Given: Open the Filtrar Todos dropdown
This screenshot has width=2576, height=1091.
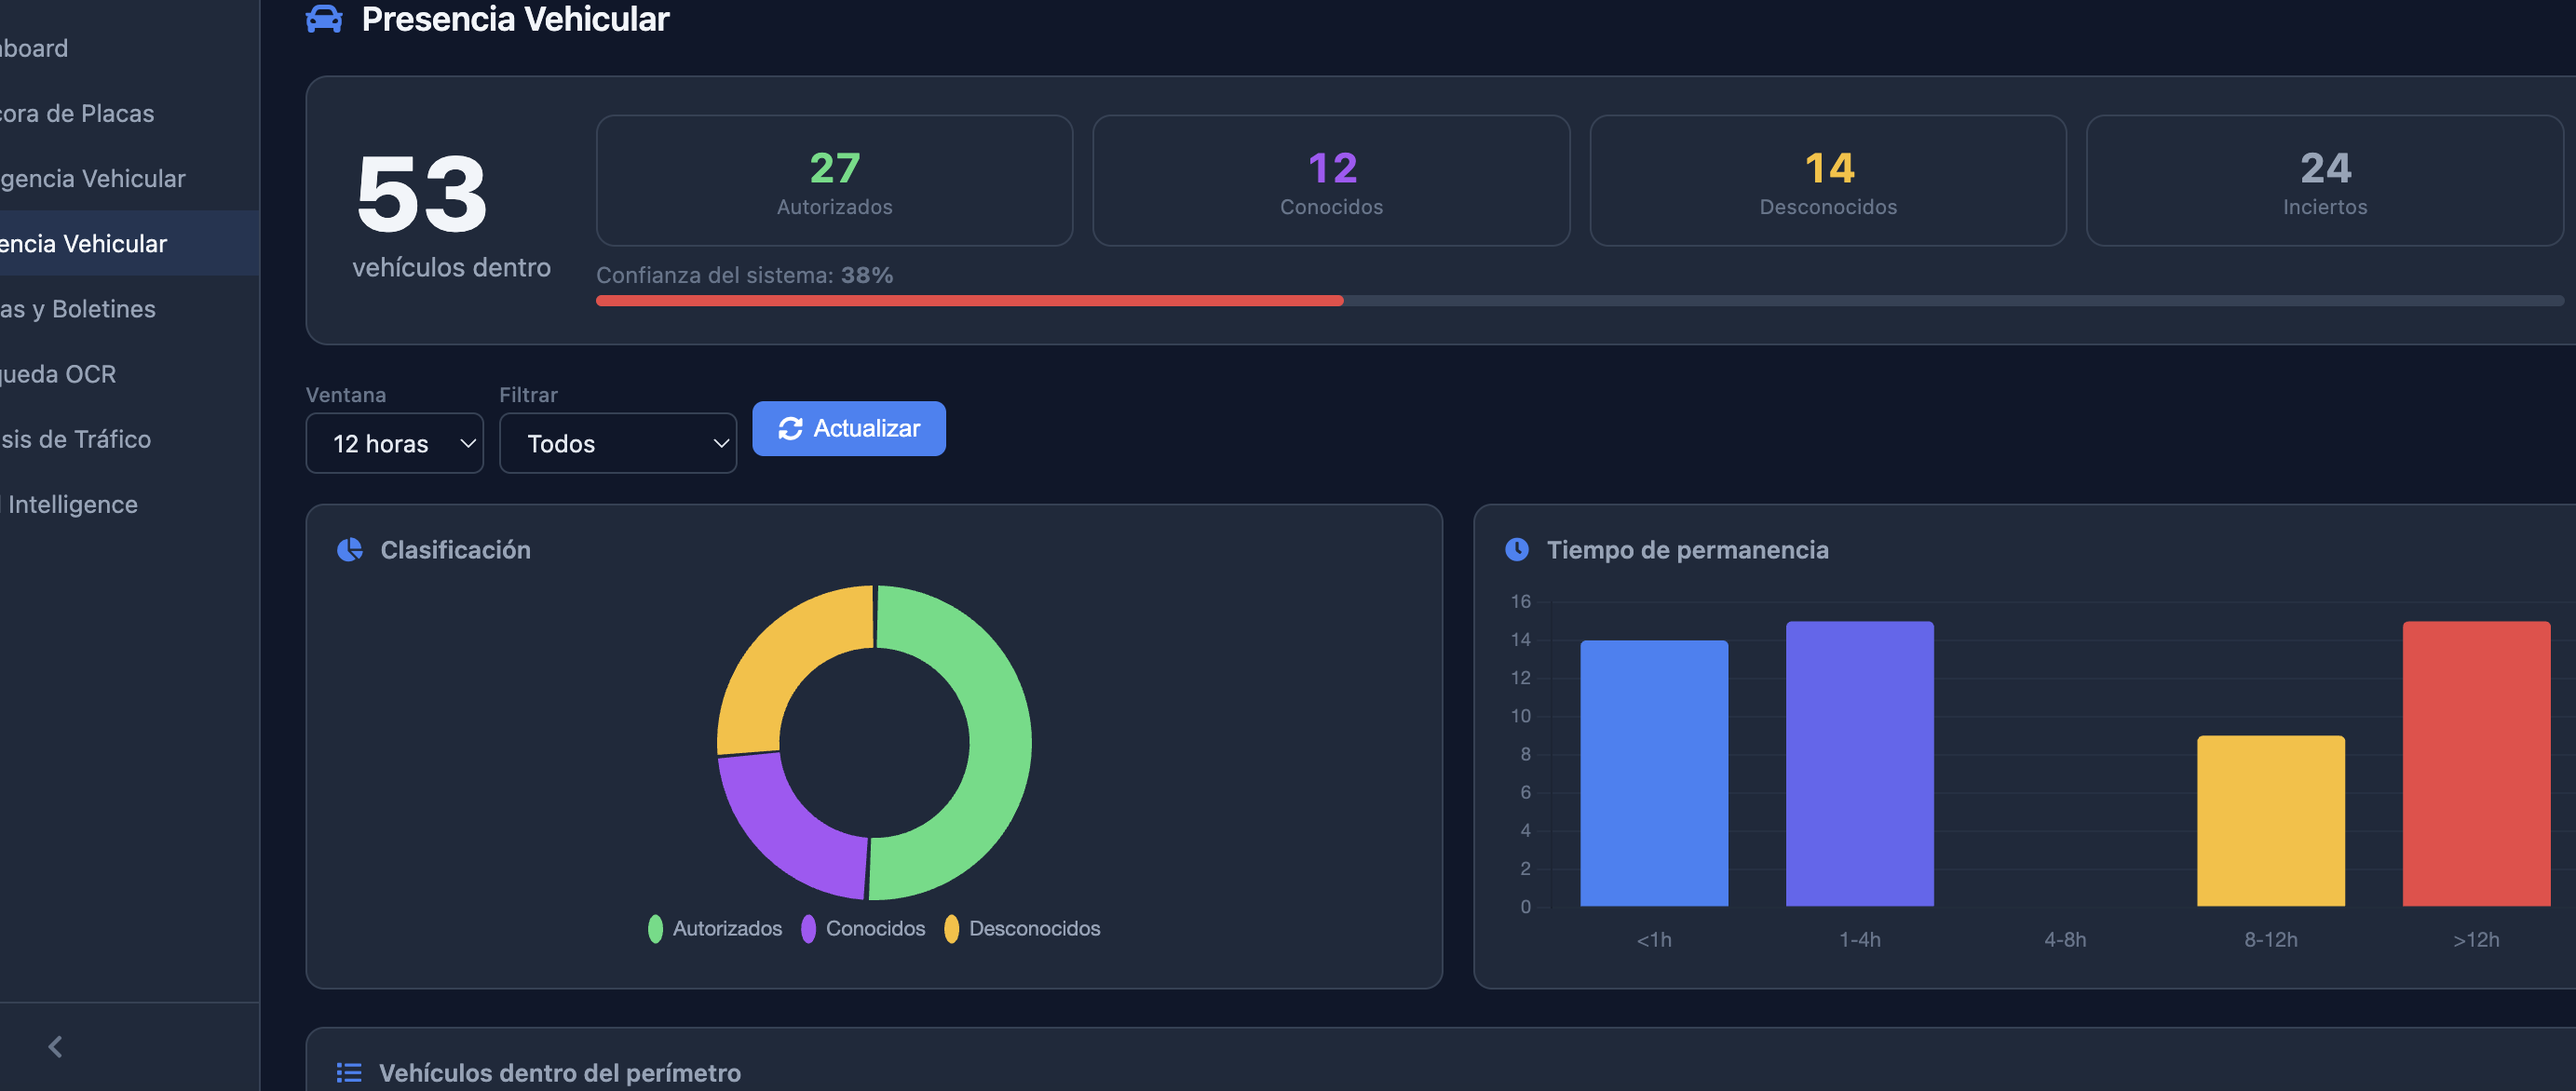Looking at the screenshot, I should [x=617, y=443].
